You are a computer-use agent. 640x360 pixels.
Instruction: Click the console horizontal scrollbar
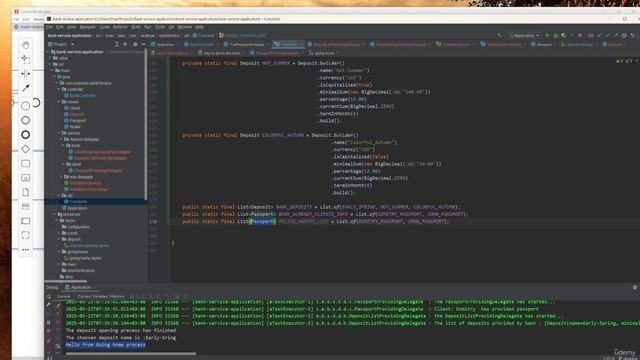pyautogui.click(x=131, y=353)
